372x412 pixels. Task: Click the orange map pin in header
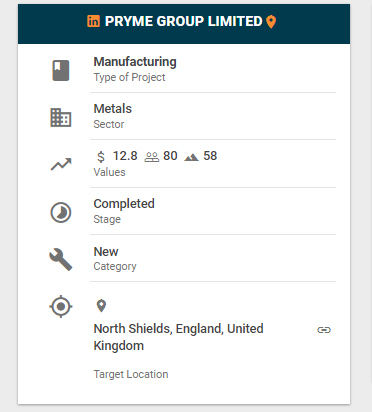271,22
